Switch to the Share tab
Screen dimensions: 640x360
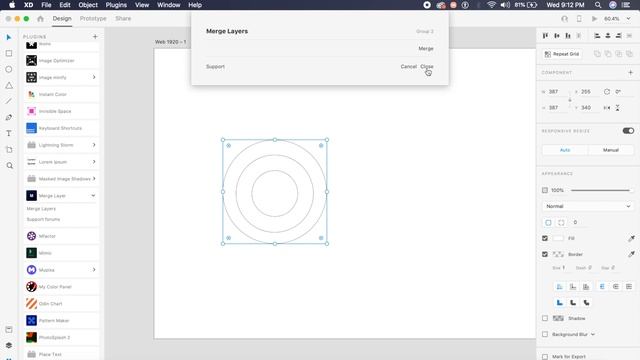pos(123,18)
